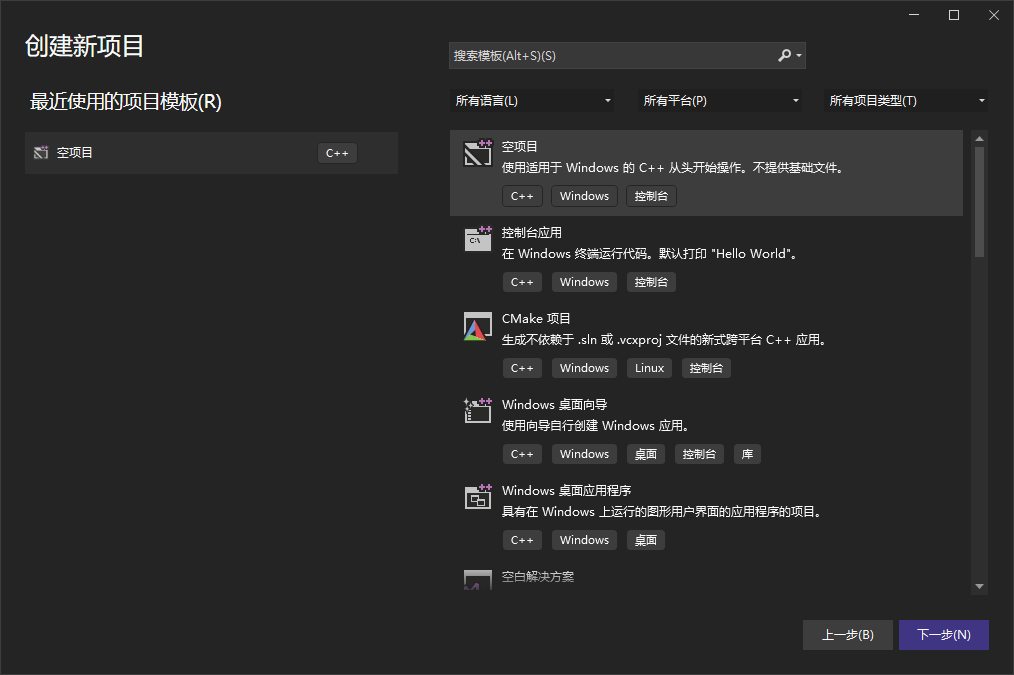Click the CMake 项目 template icon

[x=478, y=326]
